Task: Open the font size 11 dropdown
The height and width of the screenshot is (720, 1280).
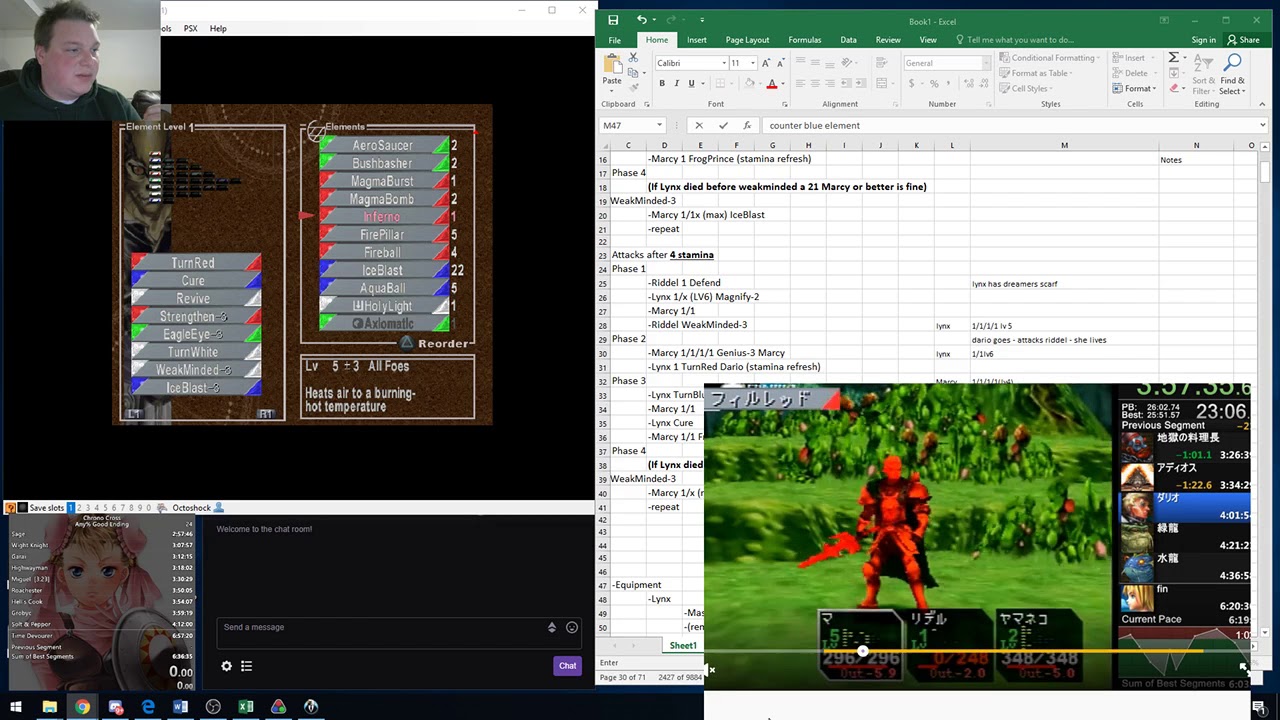Action: (x=753, y=63)
